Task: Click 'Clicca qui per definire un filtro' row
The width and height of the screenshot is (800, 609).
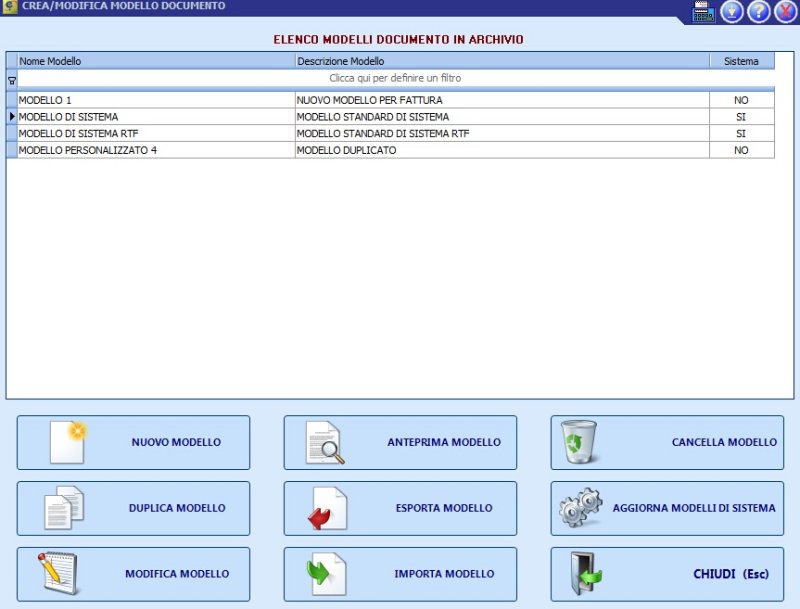Action: (x=395, y=78)
